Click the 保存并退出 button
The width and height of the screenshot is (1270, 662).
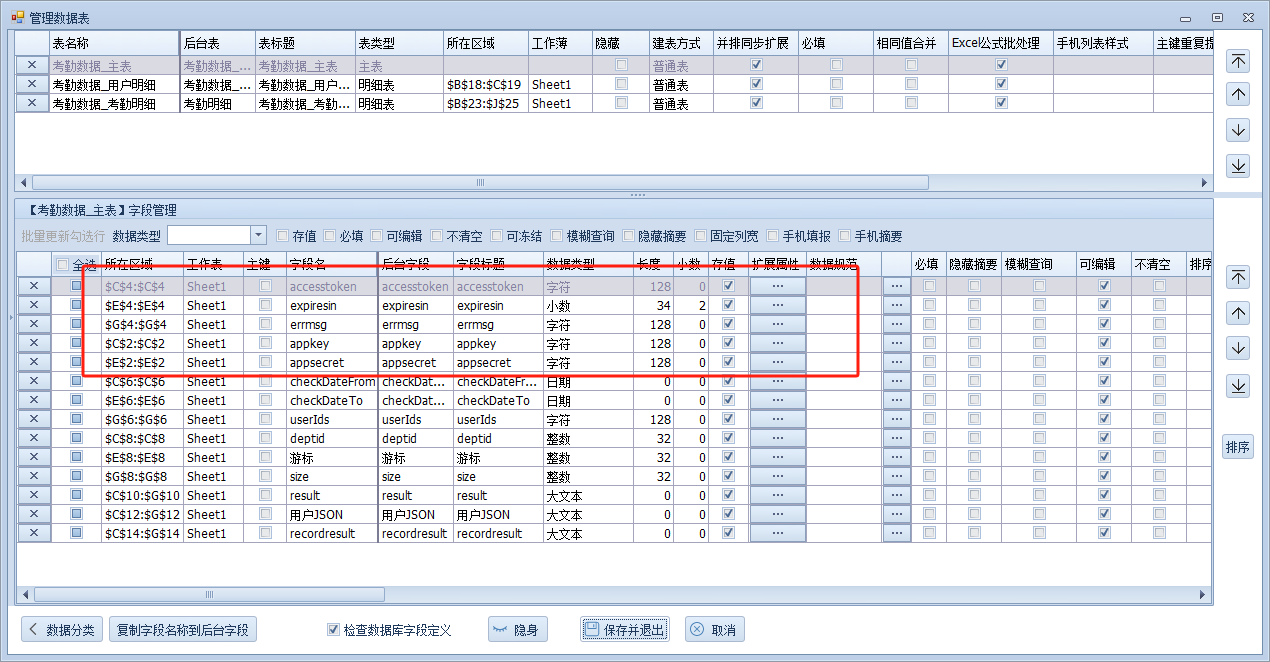click(x=624, y=630)
